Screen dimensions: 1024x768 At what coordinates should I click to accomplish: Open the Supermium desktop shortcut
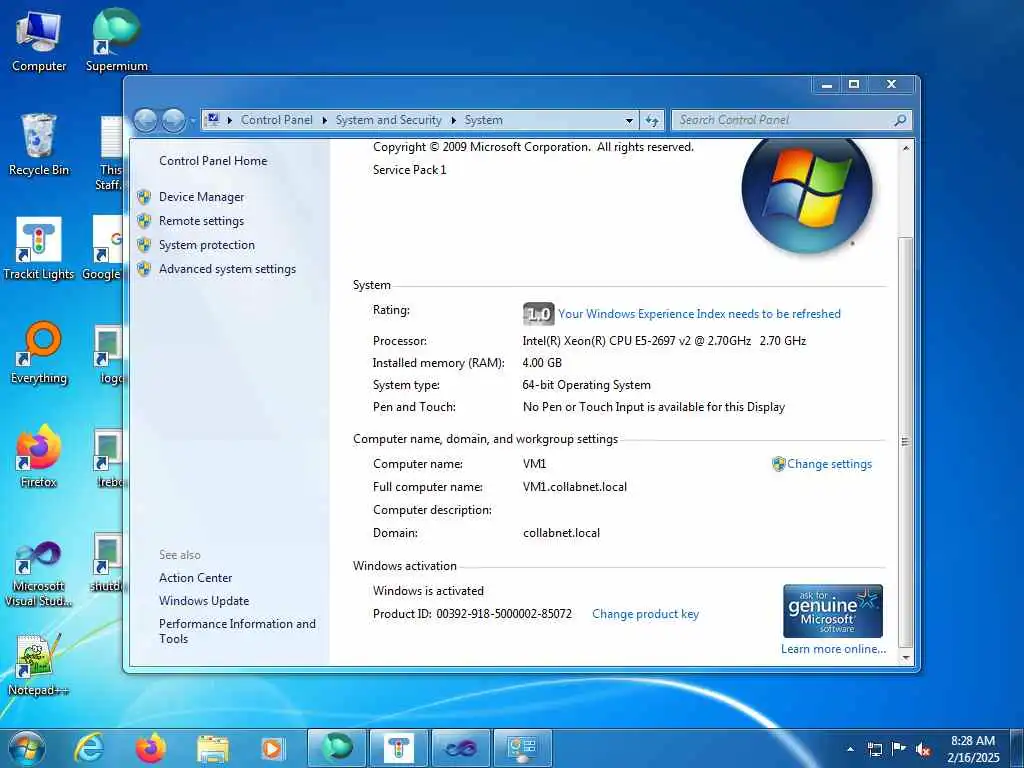pos(116,40)
